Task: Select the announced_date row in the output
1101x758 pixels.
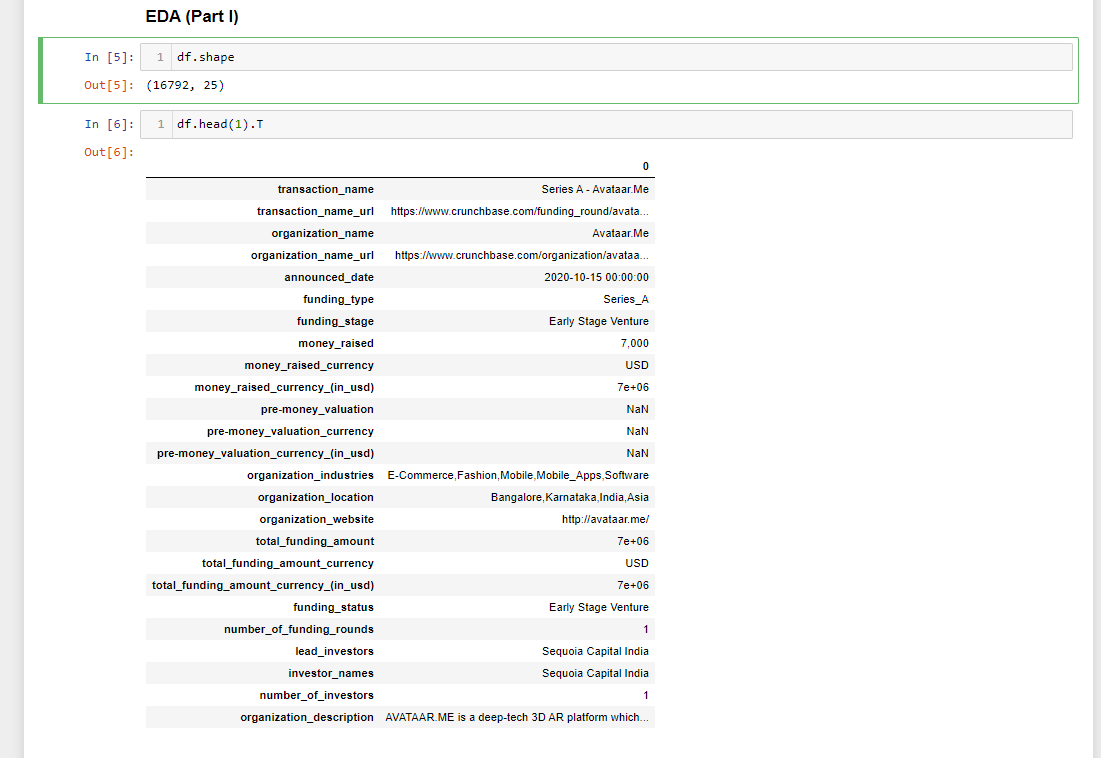Action: 400,277
